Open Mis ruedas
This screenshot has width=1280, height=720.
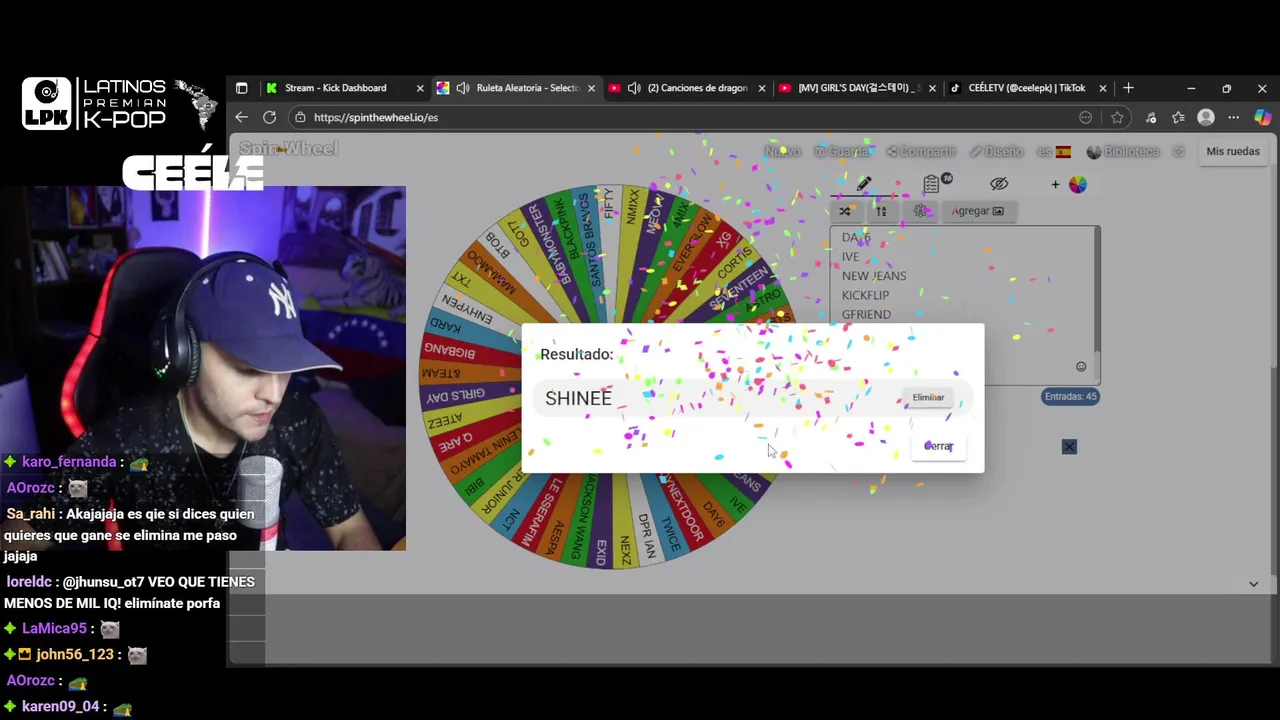click(1233, 152)
